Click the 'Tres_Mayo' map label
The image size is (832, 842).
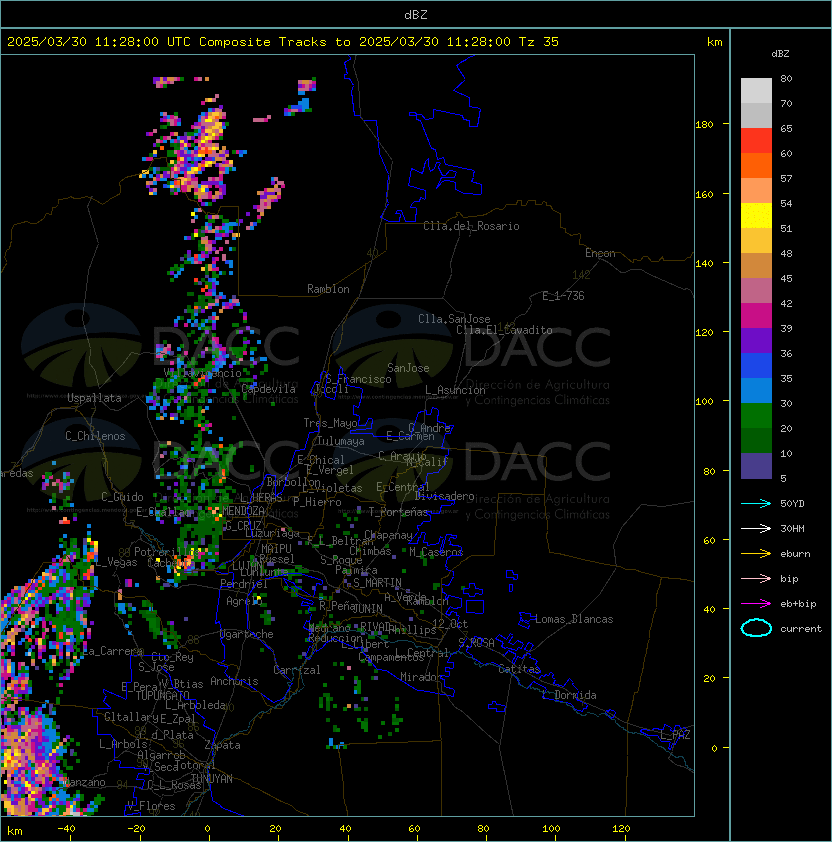330,423
